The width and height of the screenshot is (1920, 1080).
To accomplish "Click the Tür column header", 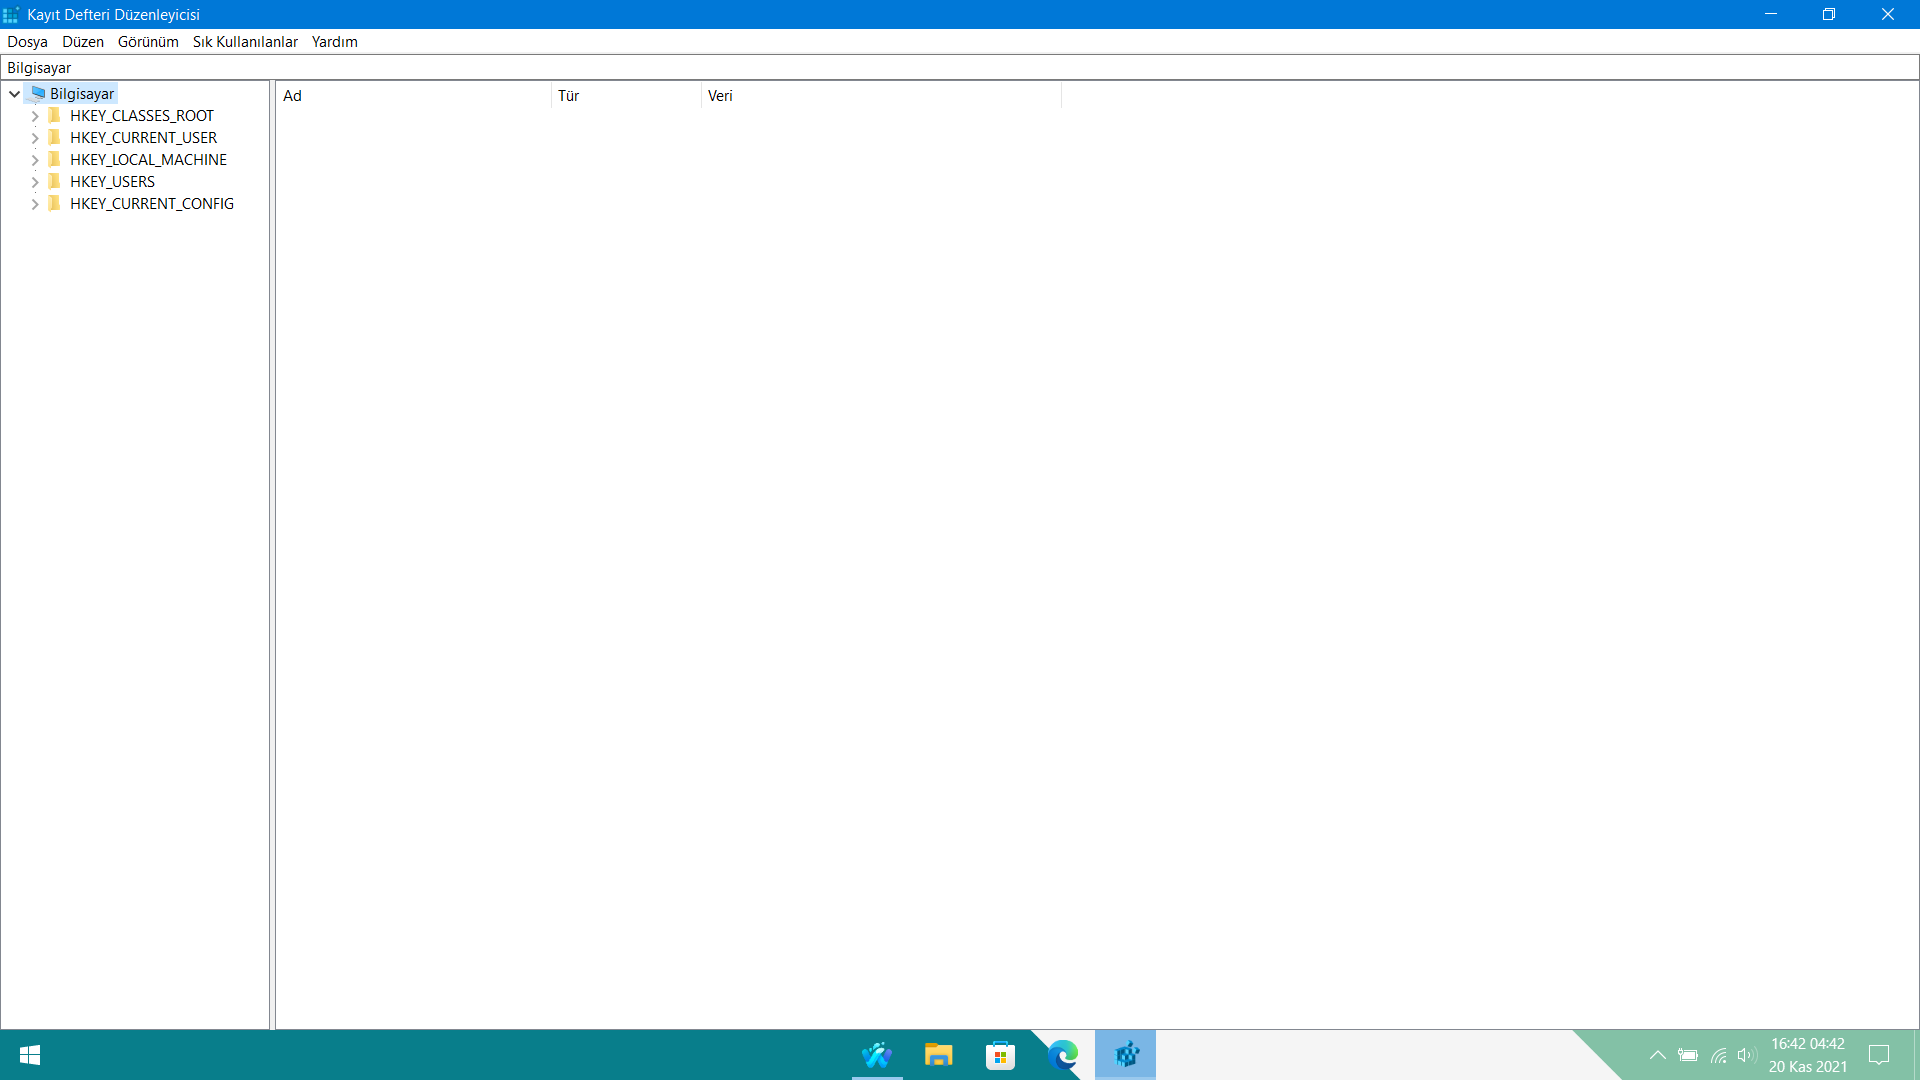I will pos(625,96).
